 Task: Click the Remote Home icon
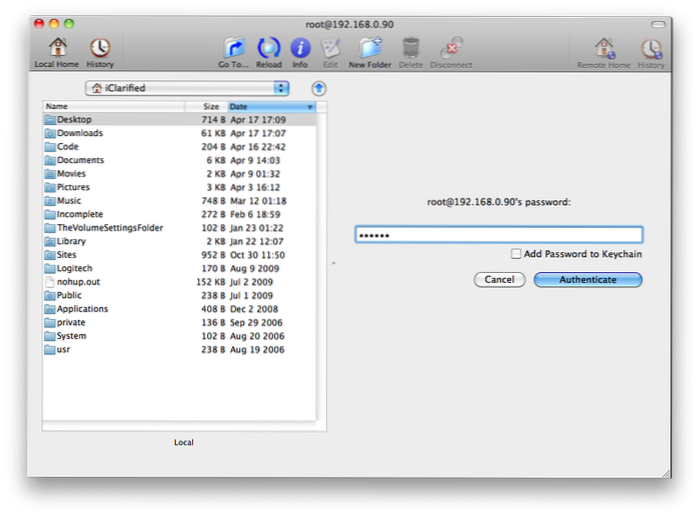604,47
